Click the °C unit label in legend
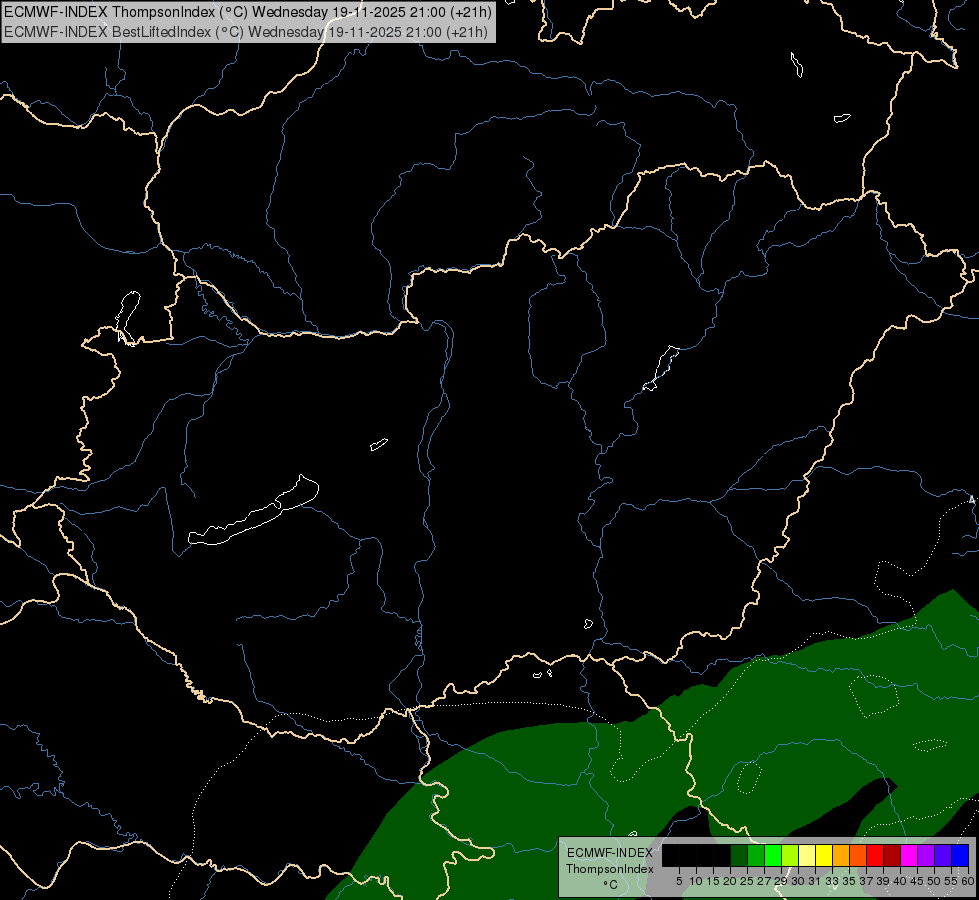The height and width of the screenshot is (900, 979). [611, 885]
